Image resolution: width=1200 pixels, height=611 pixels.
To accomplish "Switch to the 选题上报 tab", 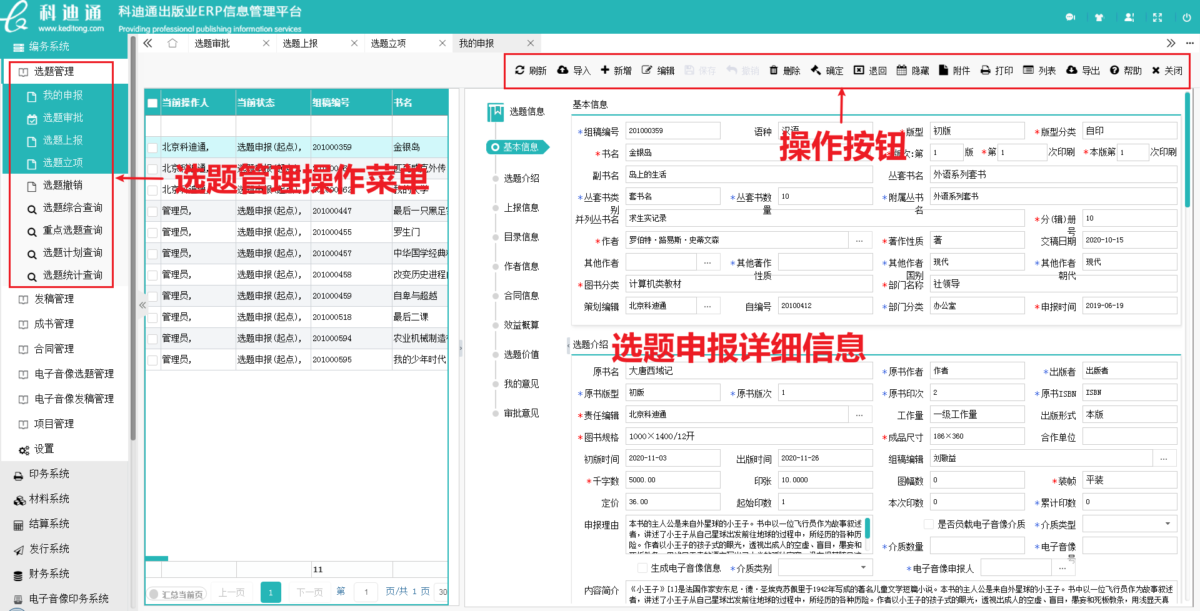I will click(x=300, y=43).
